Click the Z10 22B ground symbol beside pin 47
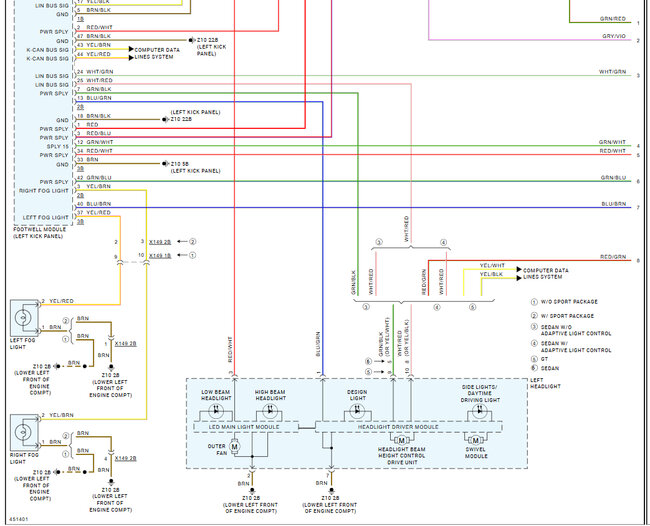This screenshot has width=650, height=526. point(191,40)
